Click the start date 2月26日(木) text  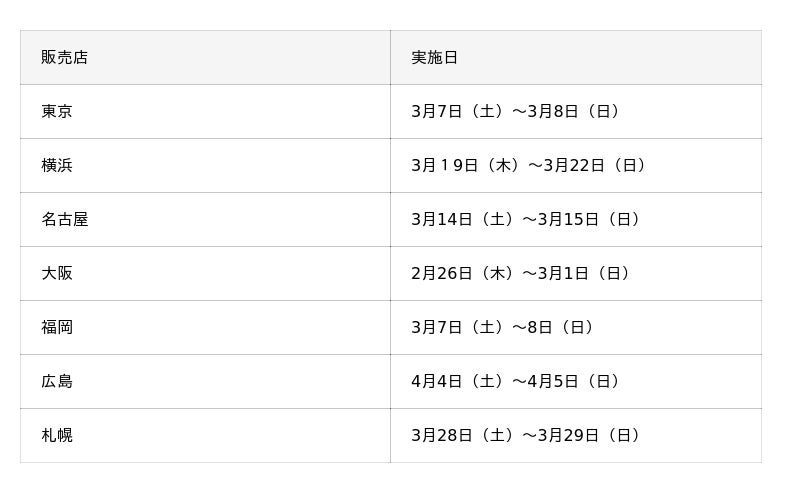tap(465, 274)
